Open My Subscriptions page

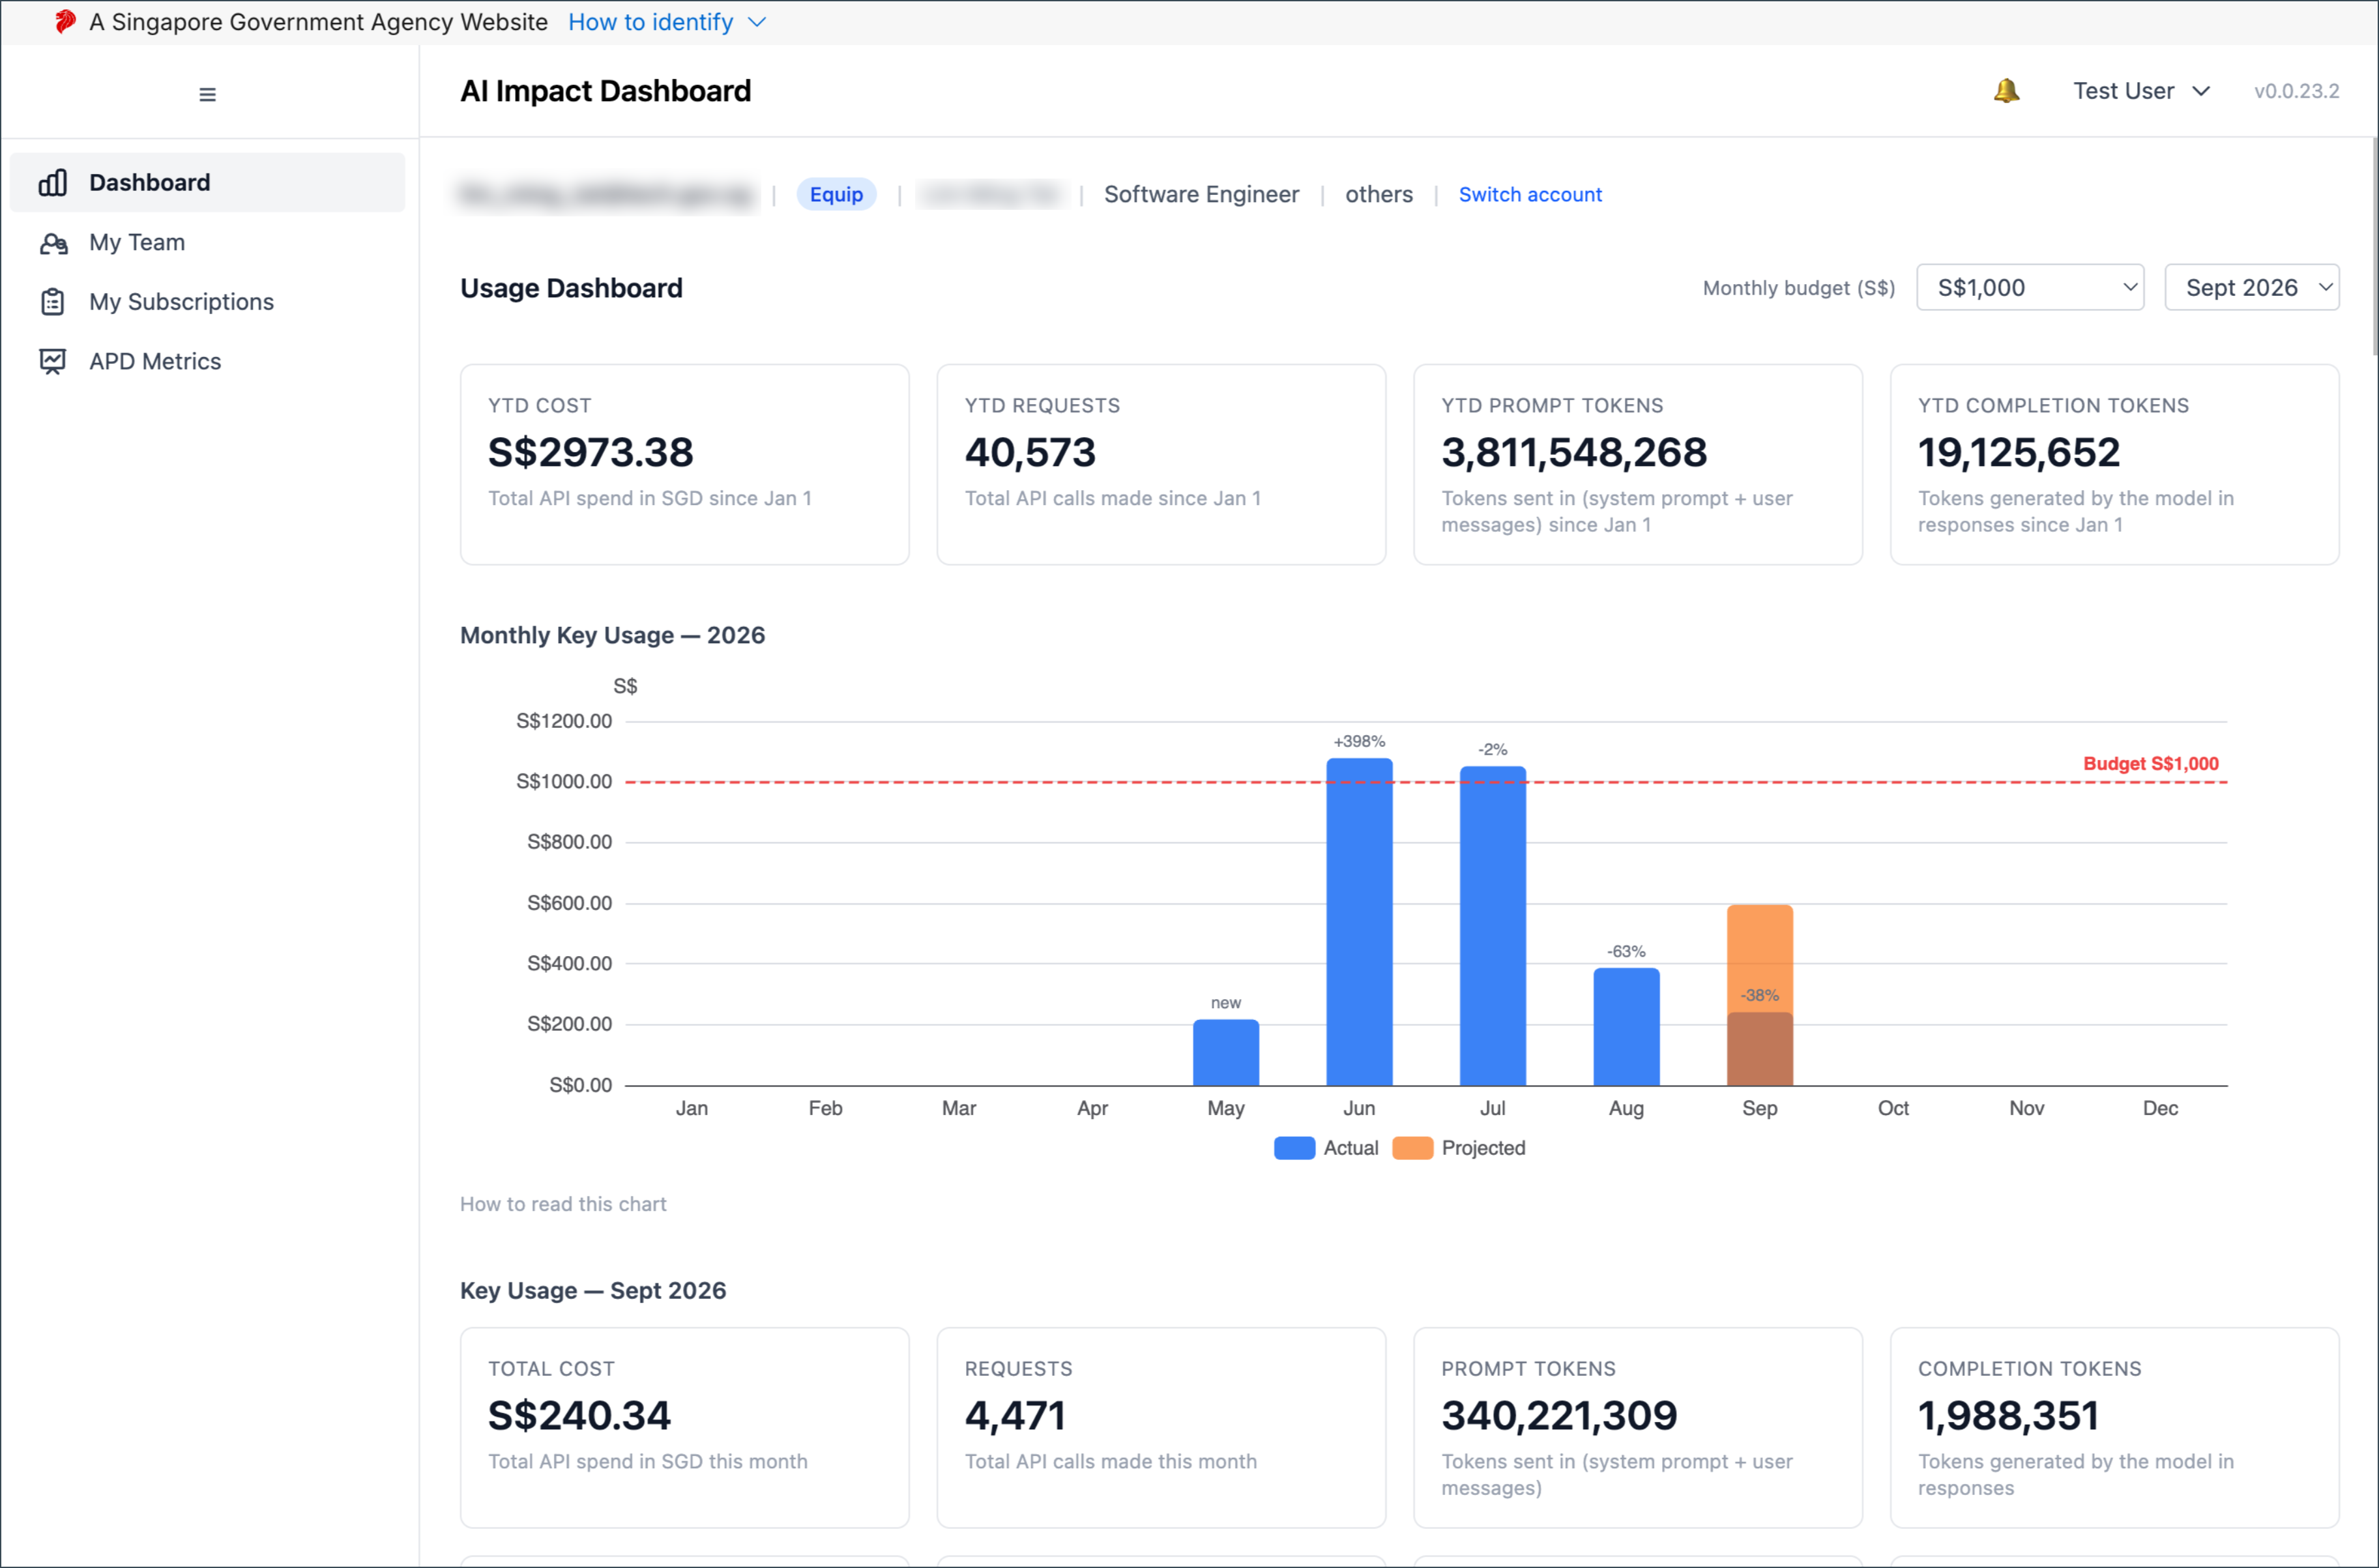click(207, 302)
